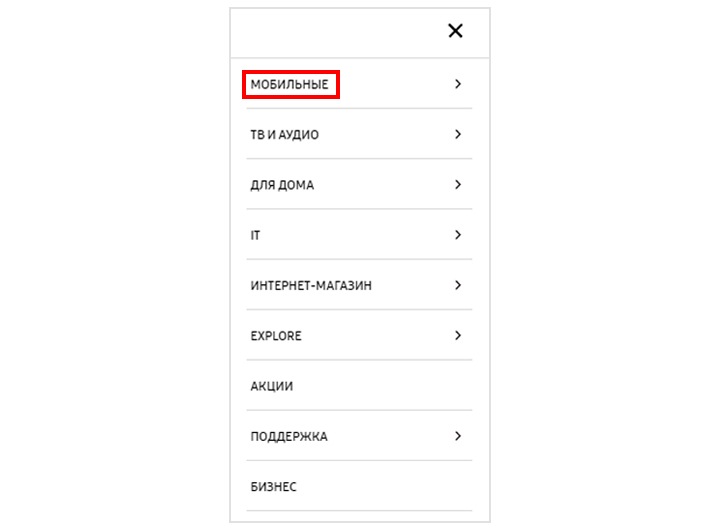Image resolution: width=720 pixels, height=530 pixels.
Task: Click the empty space right of Акции
Action: pyautogui.click(x=382, y=386)
